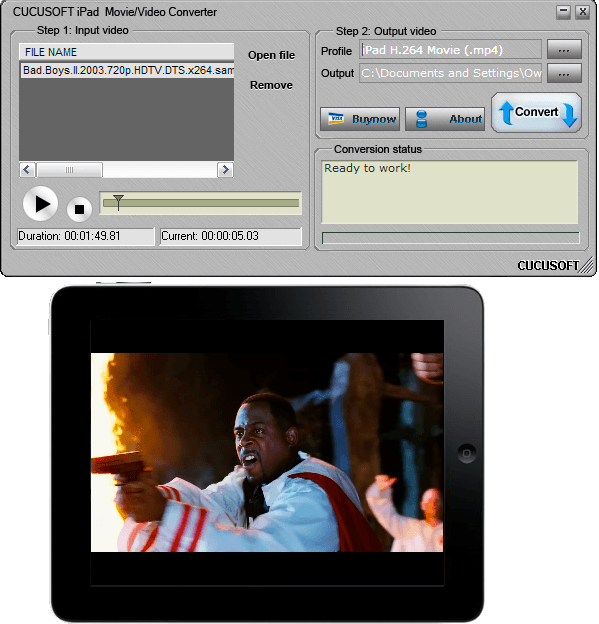599x624 pixels.
Task: Click the CUCUSOFT logo link
Action: [548, 265]
